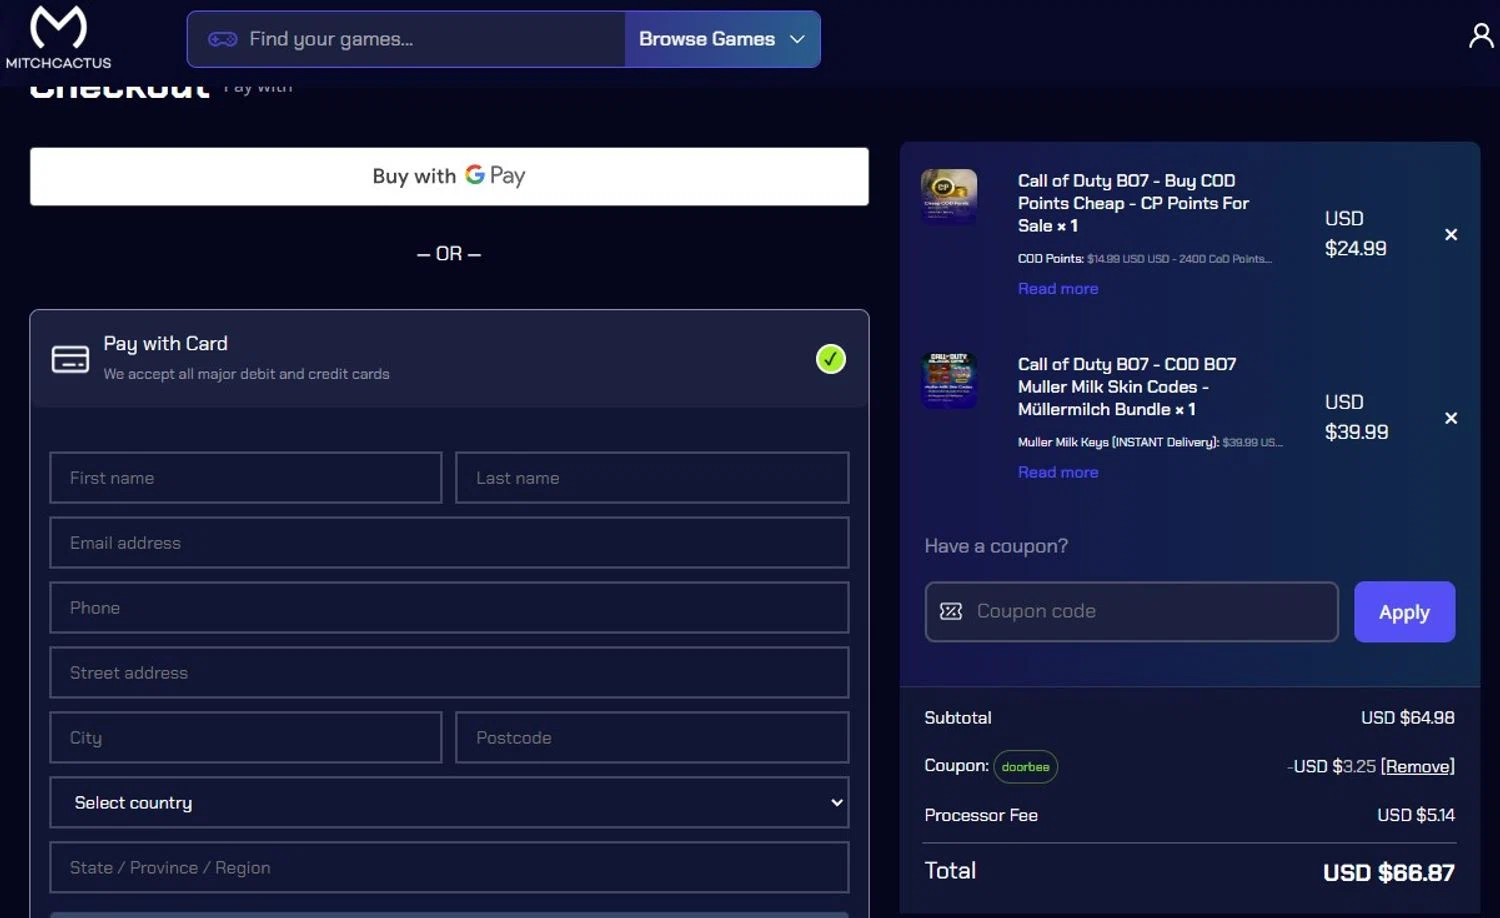Viewport: 1500px width, 918px height.
Task: Remove COD Points item with X icon
Action: pos(1451,234)
